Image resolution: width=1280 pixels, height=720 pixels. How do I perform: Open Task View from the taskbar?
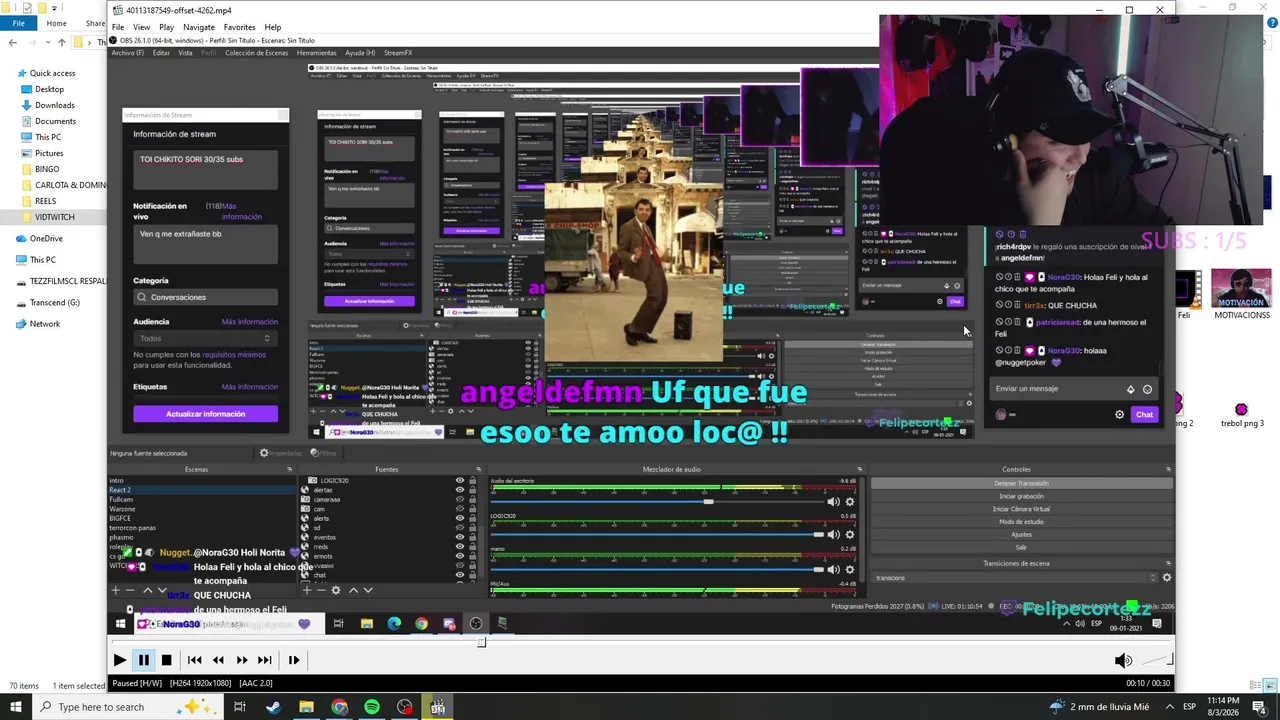[x=240, y=707]
